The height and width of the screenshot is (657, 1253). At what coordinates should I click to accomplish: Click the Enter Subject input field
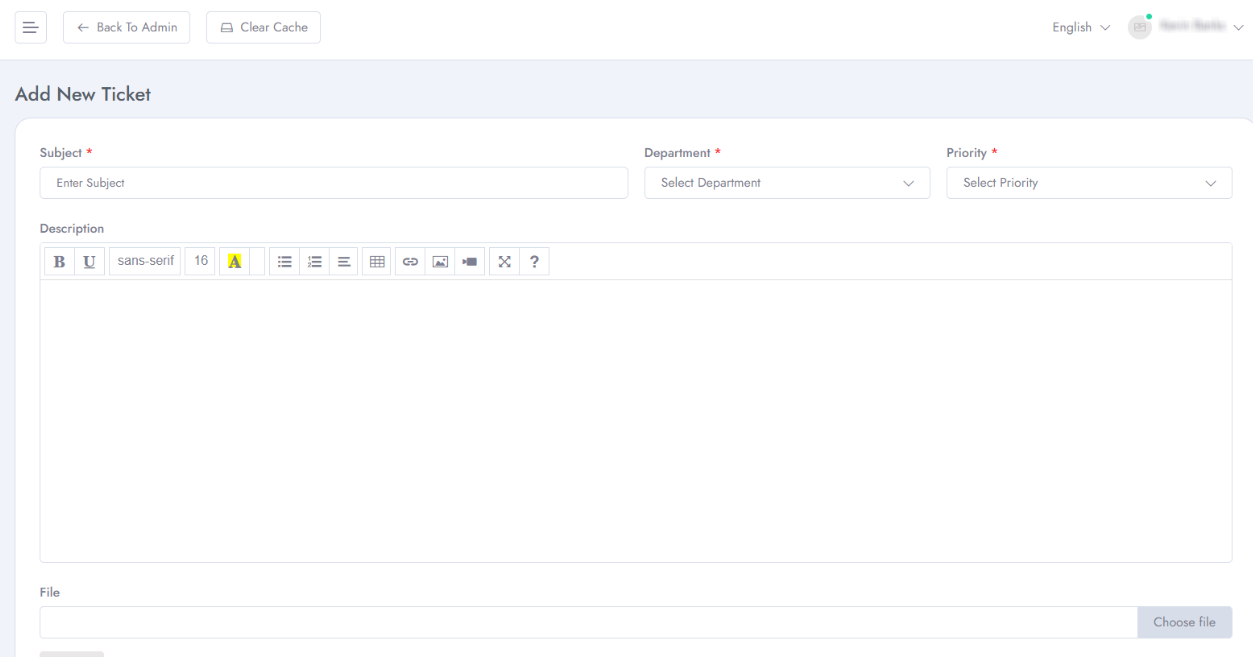click(x=334, y=183)
